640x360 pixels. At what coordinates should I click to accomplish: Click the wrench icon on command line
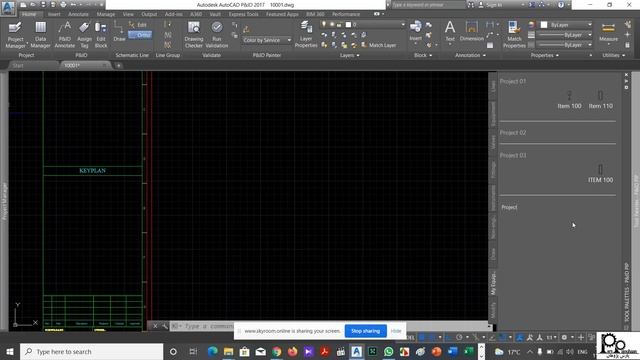(165, 326)
